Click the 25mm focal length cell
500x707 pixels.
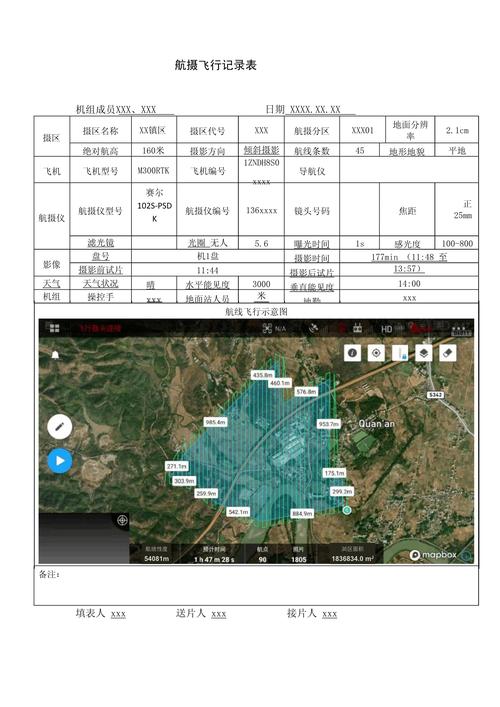pos(457,210)
